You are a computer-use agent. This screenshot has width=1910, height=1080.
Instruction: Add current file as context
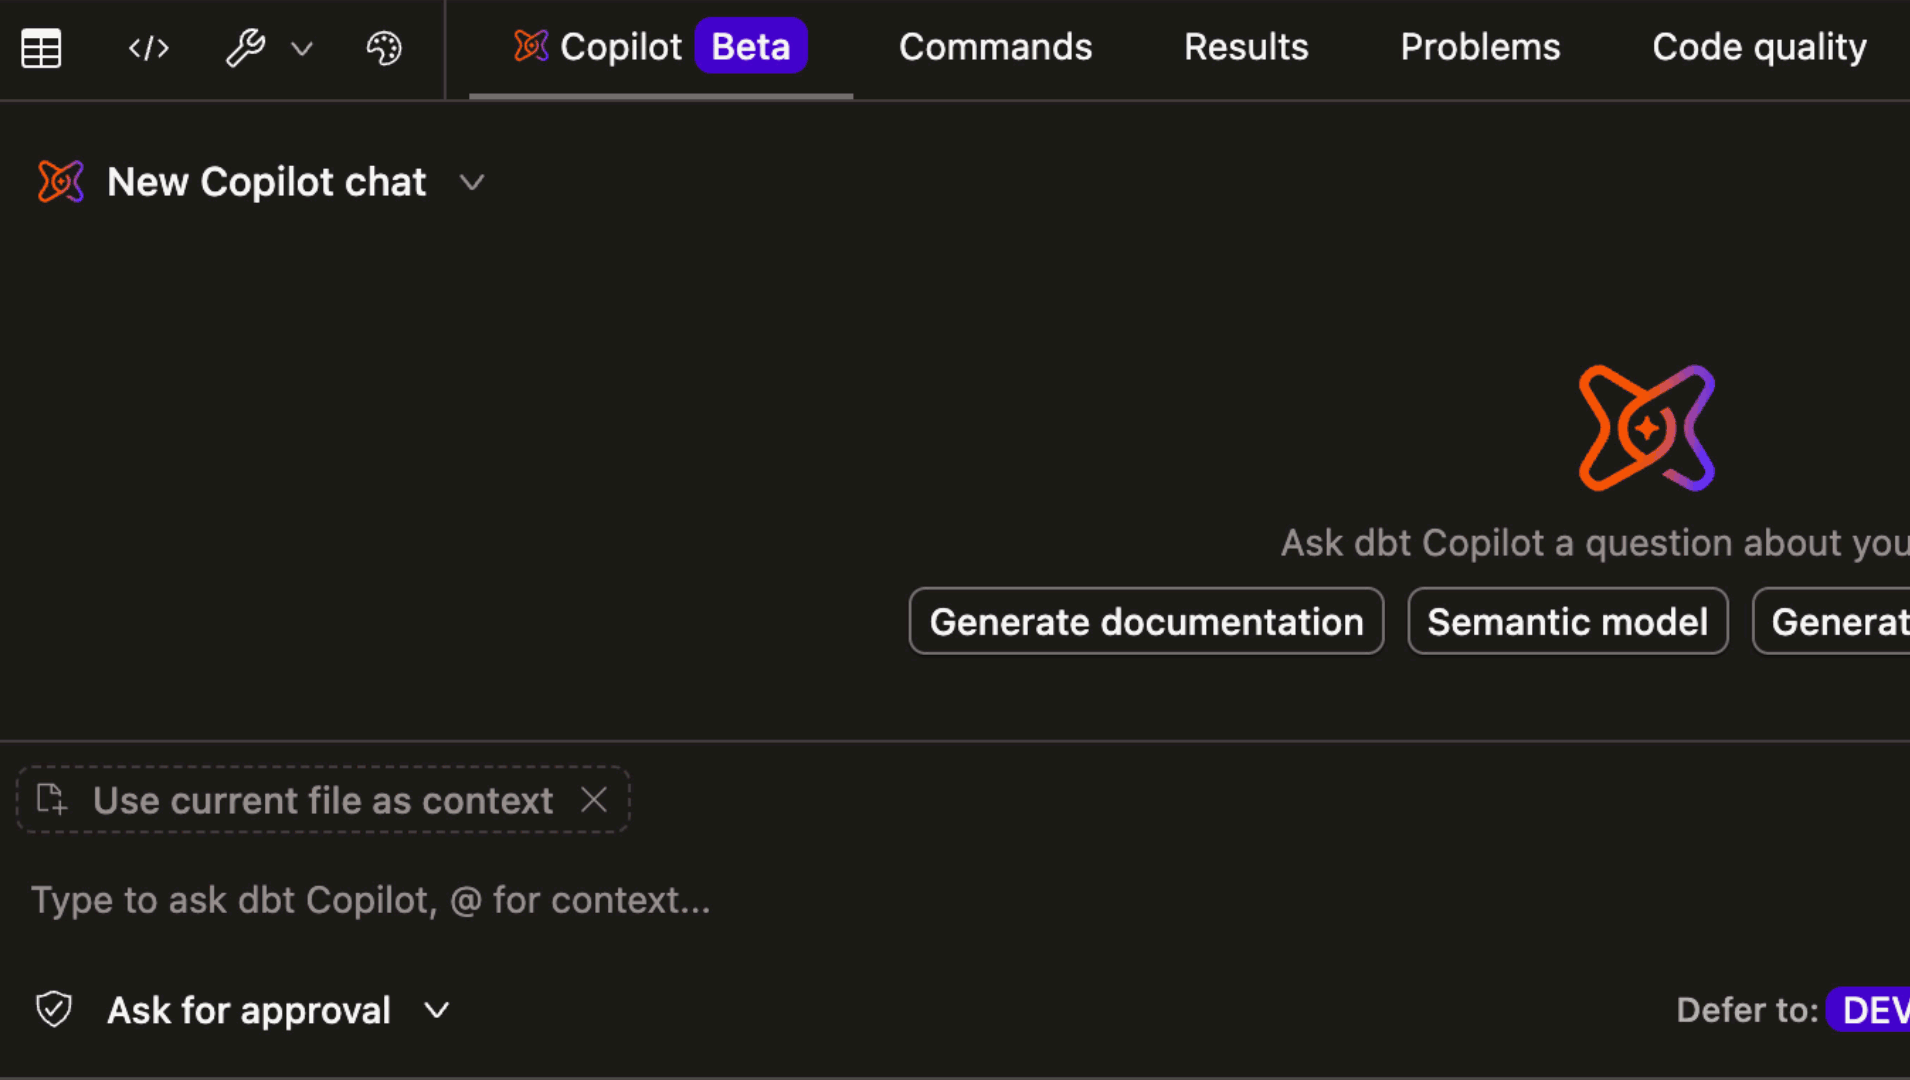[x=323, y=800]
